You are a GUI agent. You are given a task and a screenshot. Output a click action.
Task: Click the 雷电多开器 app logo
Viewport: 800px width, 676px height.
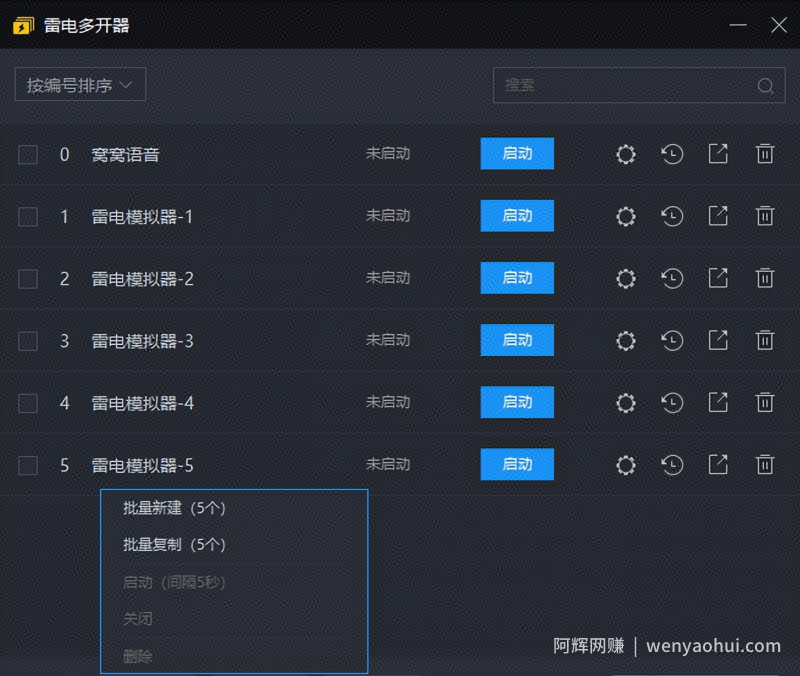point(23,25)
